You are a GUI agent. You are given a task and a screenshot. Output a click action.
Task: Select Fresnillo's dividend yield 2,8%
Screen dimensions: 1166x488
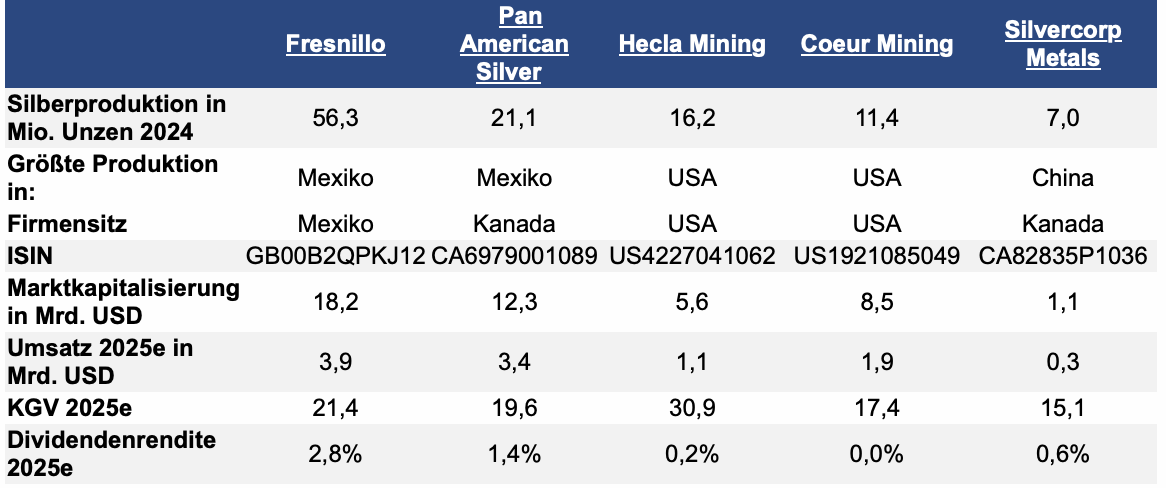(335, 455)
